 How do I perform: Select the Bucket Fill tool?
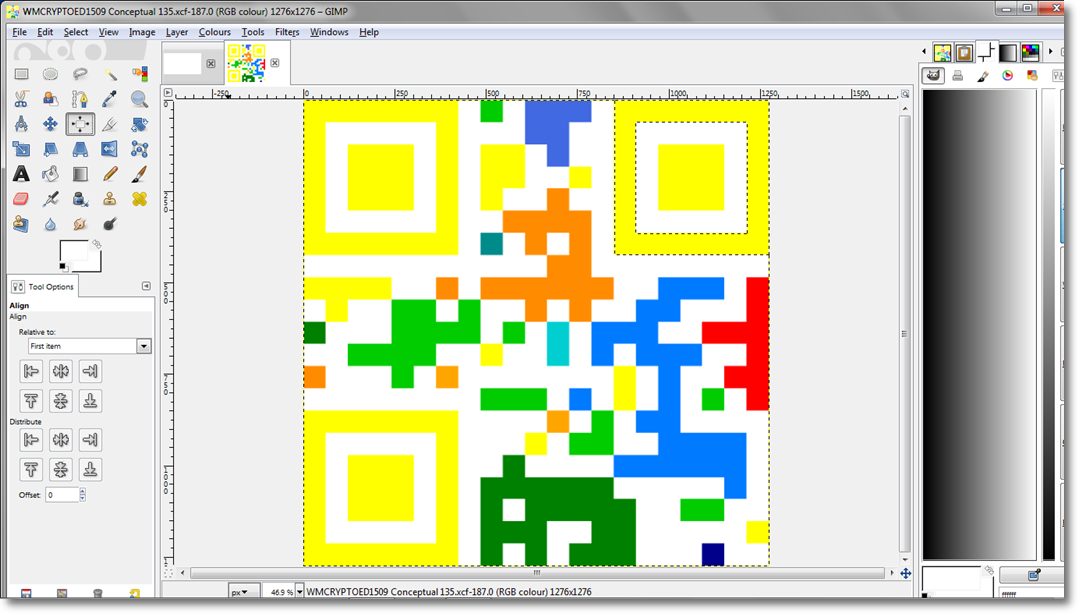pyautogui.click(x=50, y=174)
